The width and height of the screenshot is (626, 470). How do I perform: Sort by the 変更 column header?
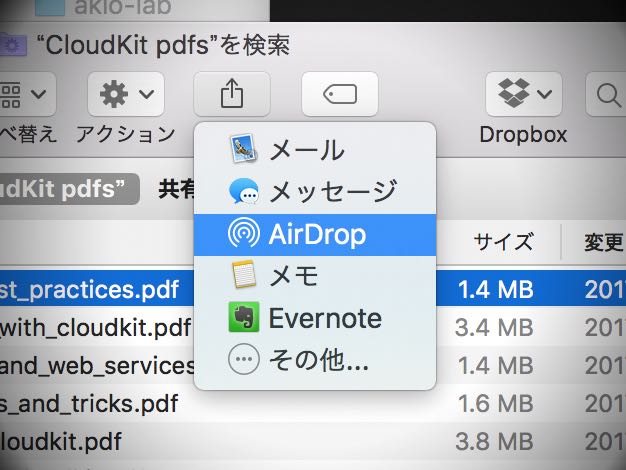[604, 242]
